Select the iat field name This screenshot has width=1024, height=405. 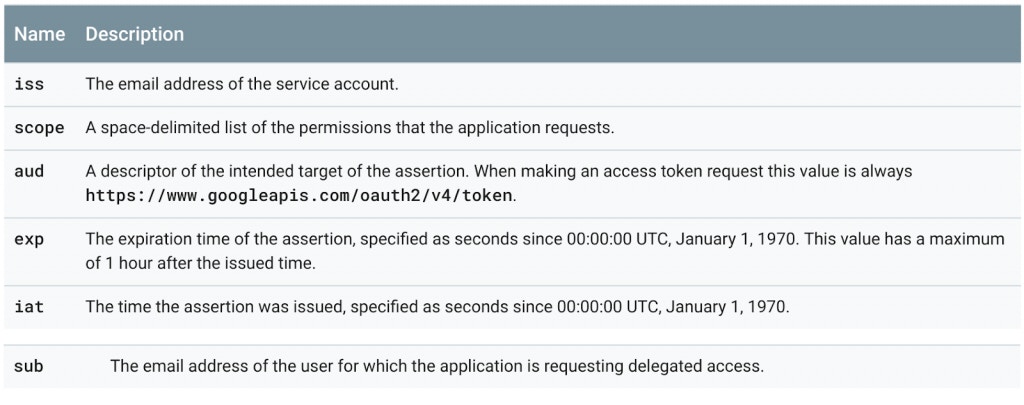(29, 308)
